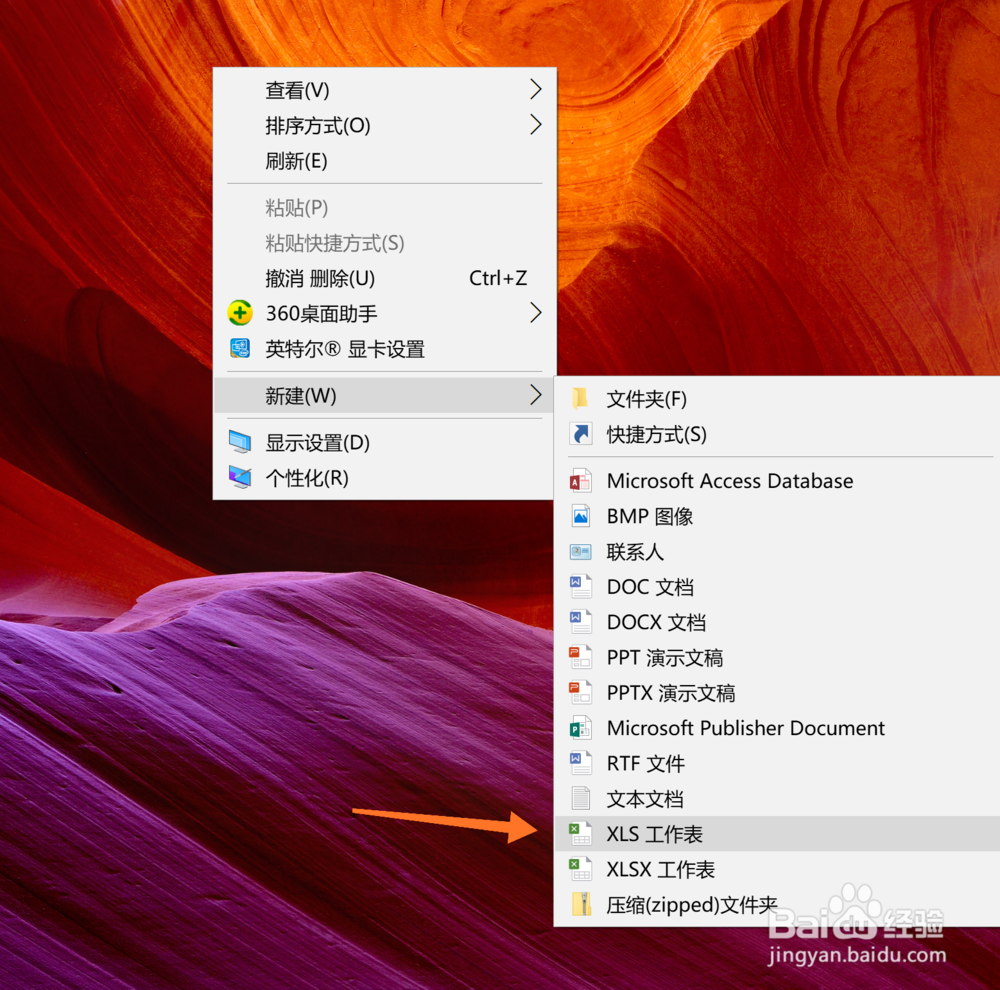Image resolution: width=1000 pixels, height=990 pixels.
Task: Select the Microsoft Publisher Document icon
Action: click(580, 728)
